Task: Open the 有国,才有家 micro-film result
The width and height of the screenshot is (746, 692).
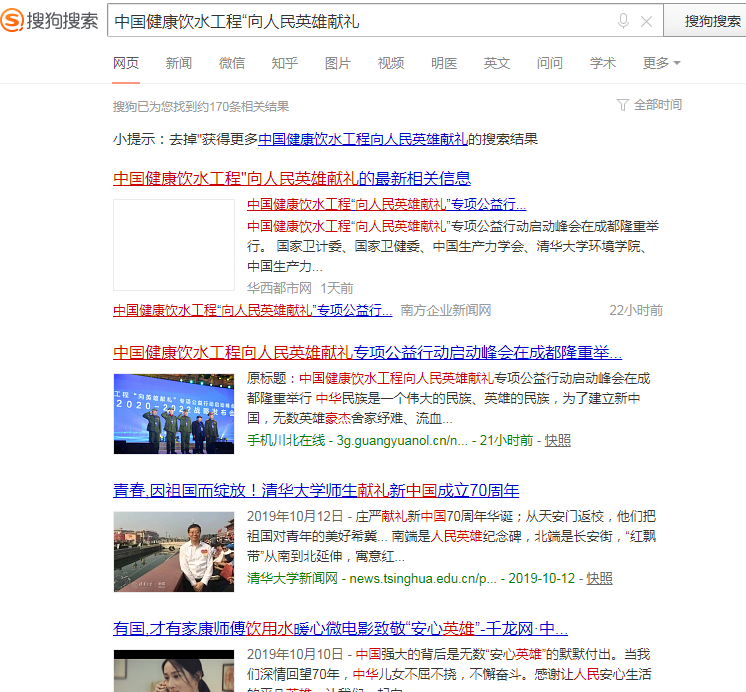Action: coord(340,629)
